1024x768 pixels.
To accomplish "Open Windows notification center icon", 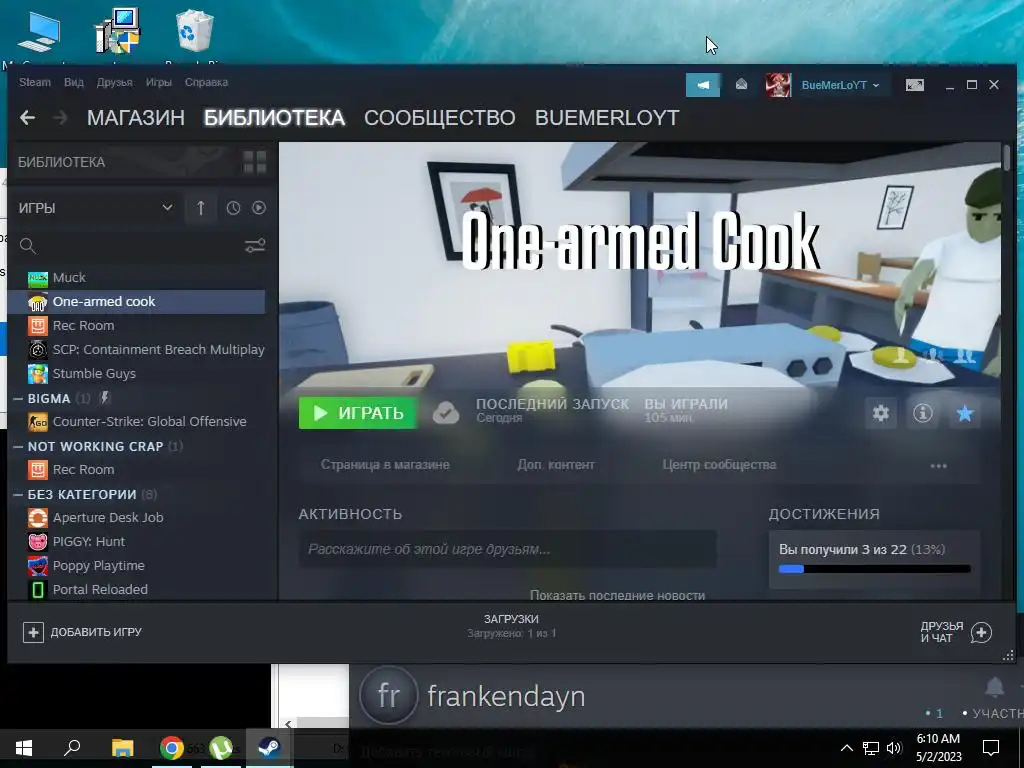I will pos(991,748).
